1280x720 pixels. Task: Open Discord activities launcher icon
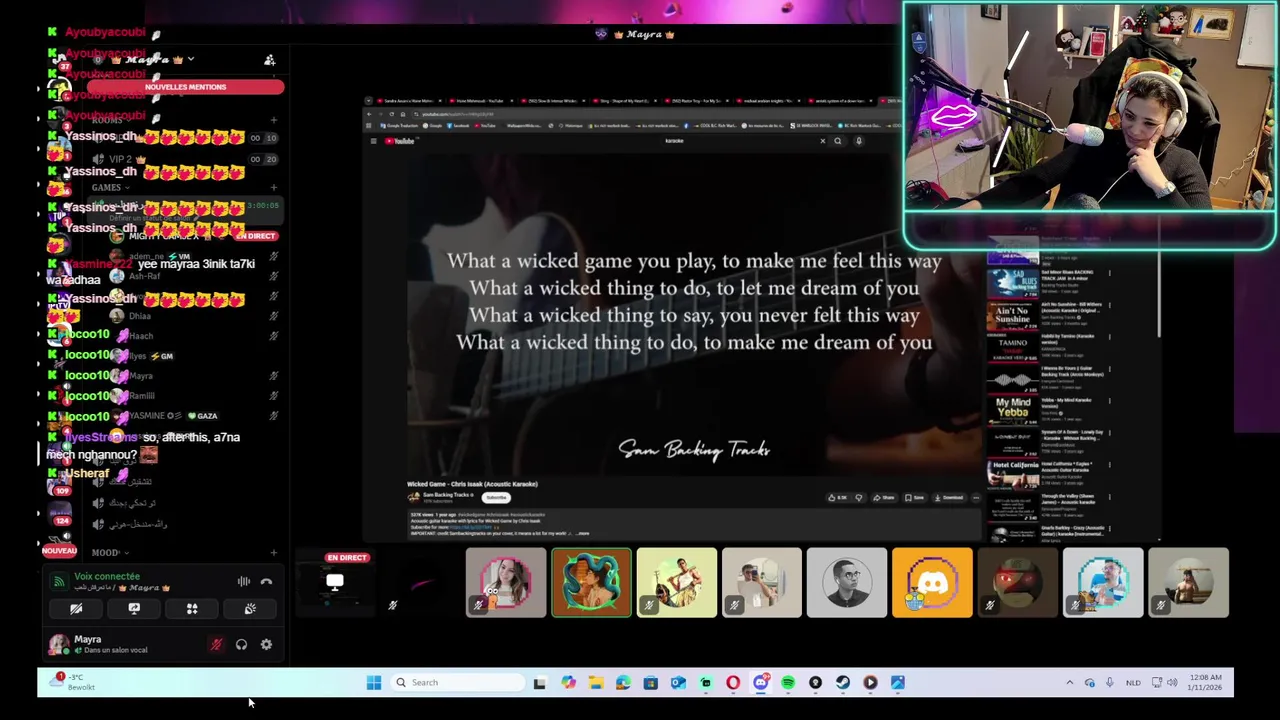[192, 609]
